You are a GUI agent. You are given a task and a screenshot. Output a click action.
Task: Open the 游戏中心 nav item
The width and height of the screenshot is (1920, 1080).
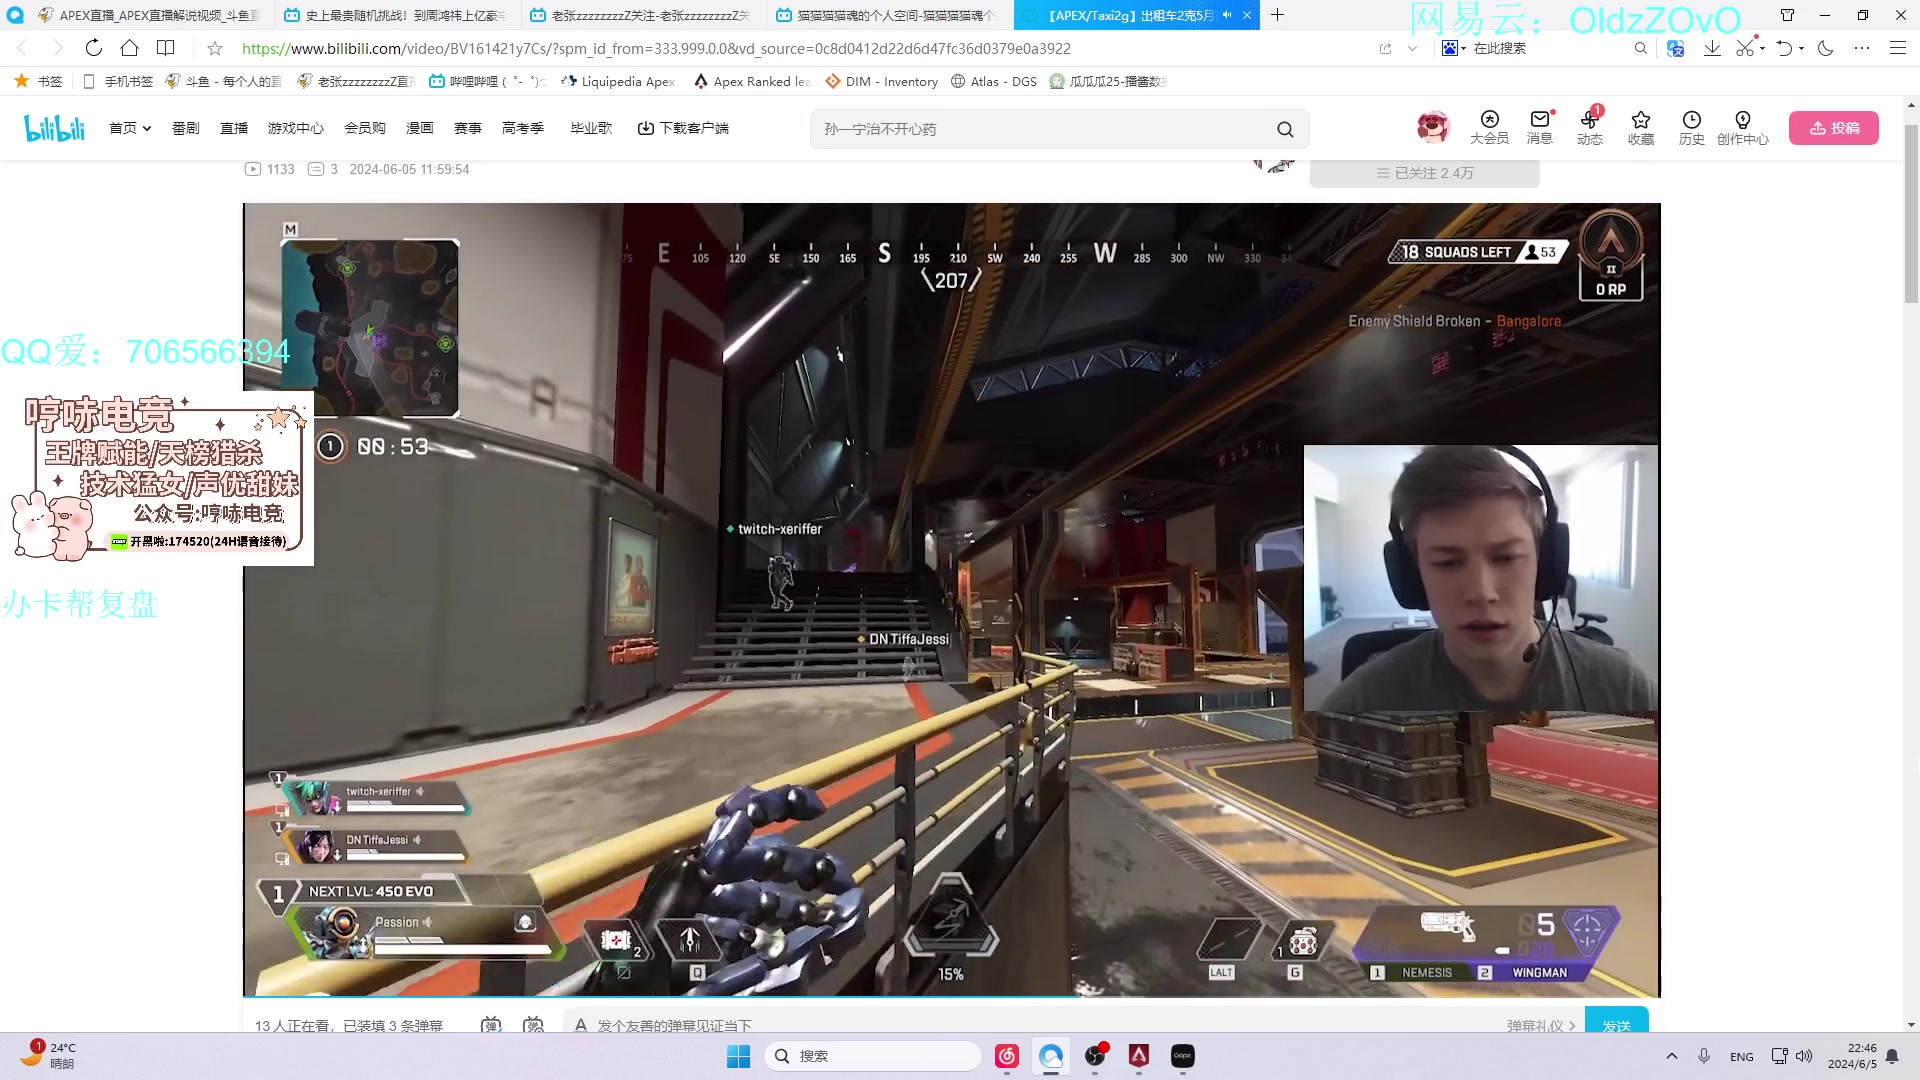(295, 128)
